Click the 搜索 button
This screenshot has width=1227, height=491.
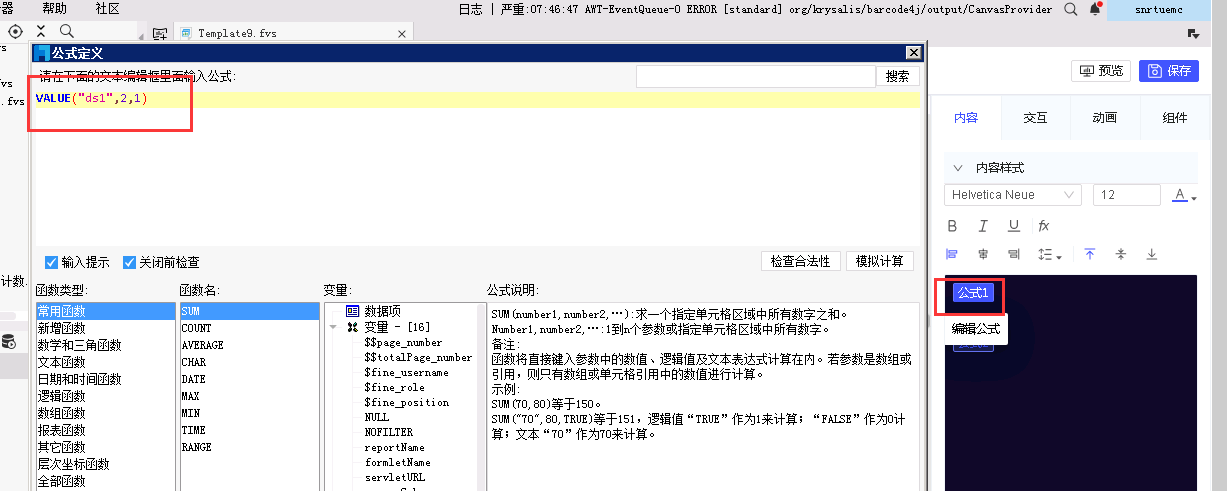tap(898, 76)
